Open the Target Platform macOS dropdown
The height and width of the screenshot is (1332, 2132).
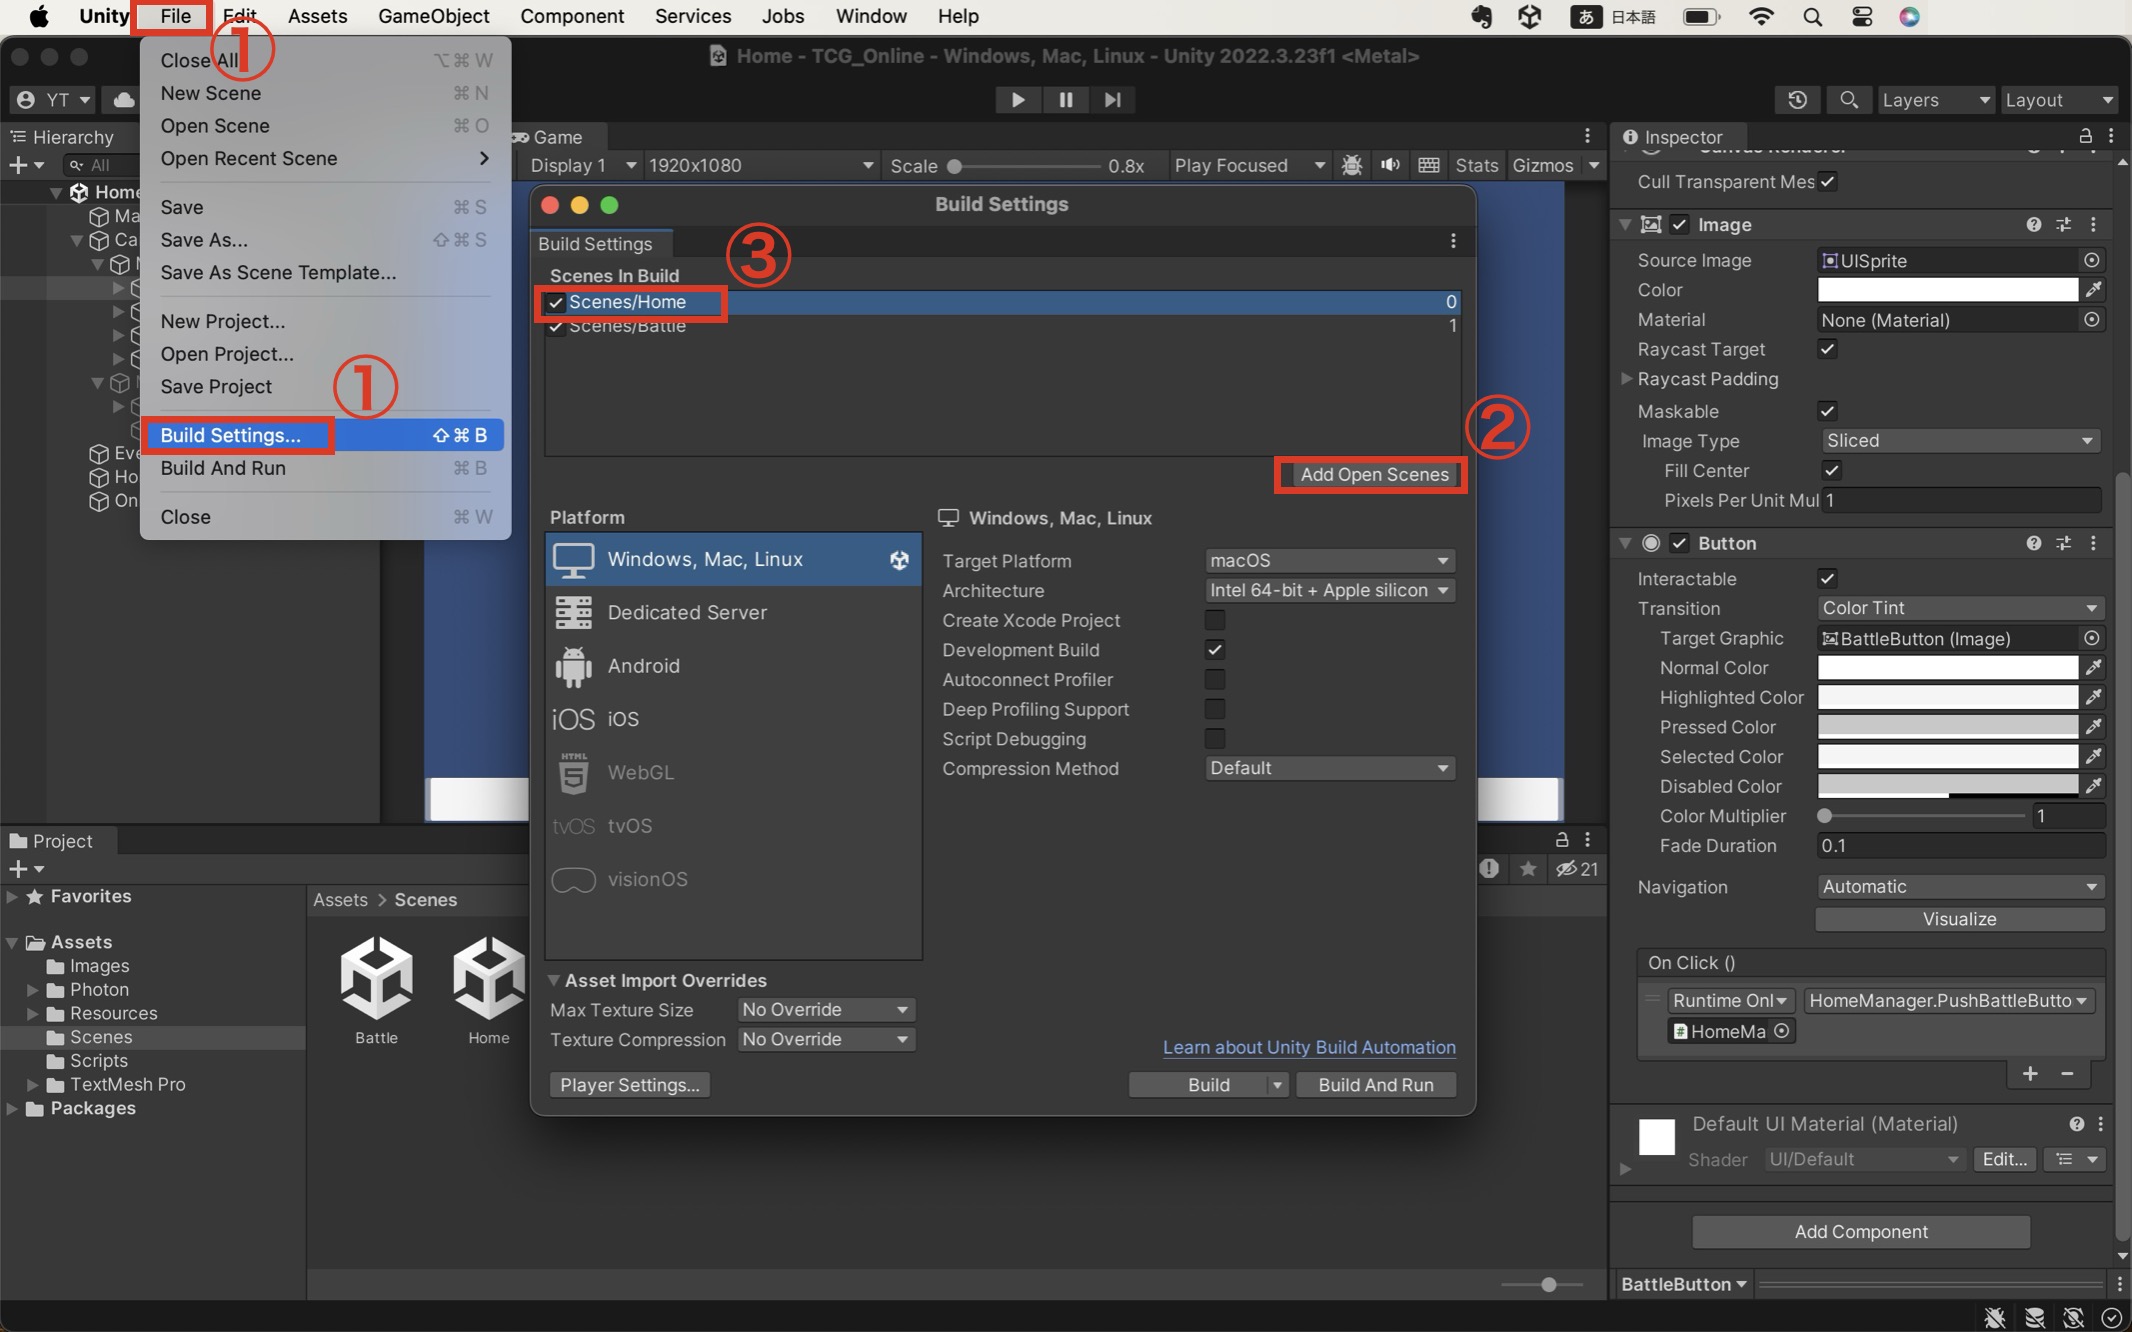click(x=1328, y=561)
